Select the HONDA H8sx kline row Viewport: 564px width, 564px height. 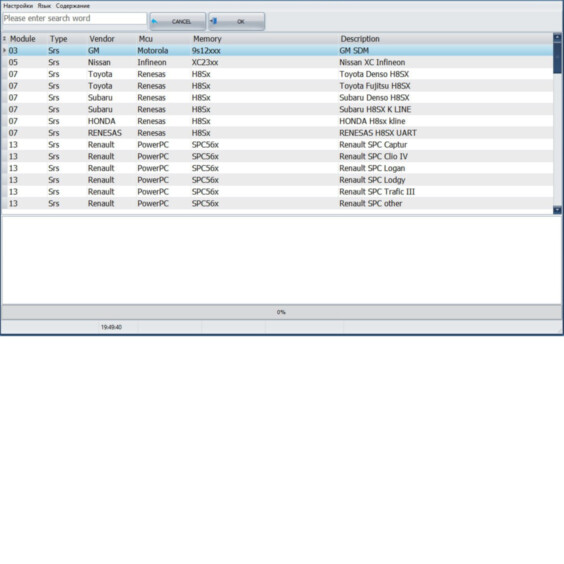coord(277,121)
